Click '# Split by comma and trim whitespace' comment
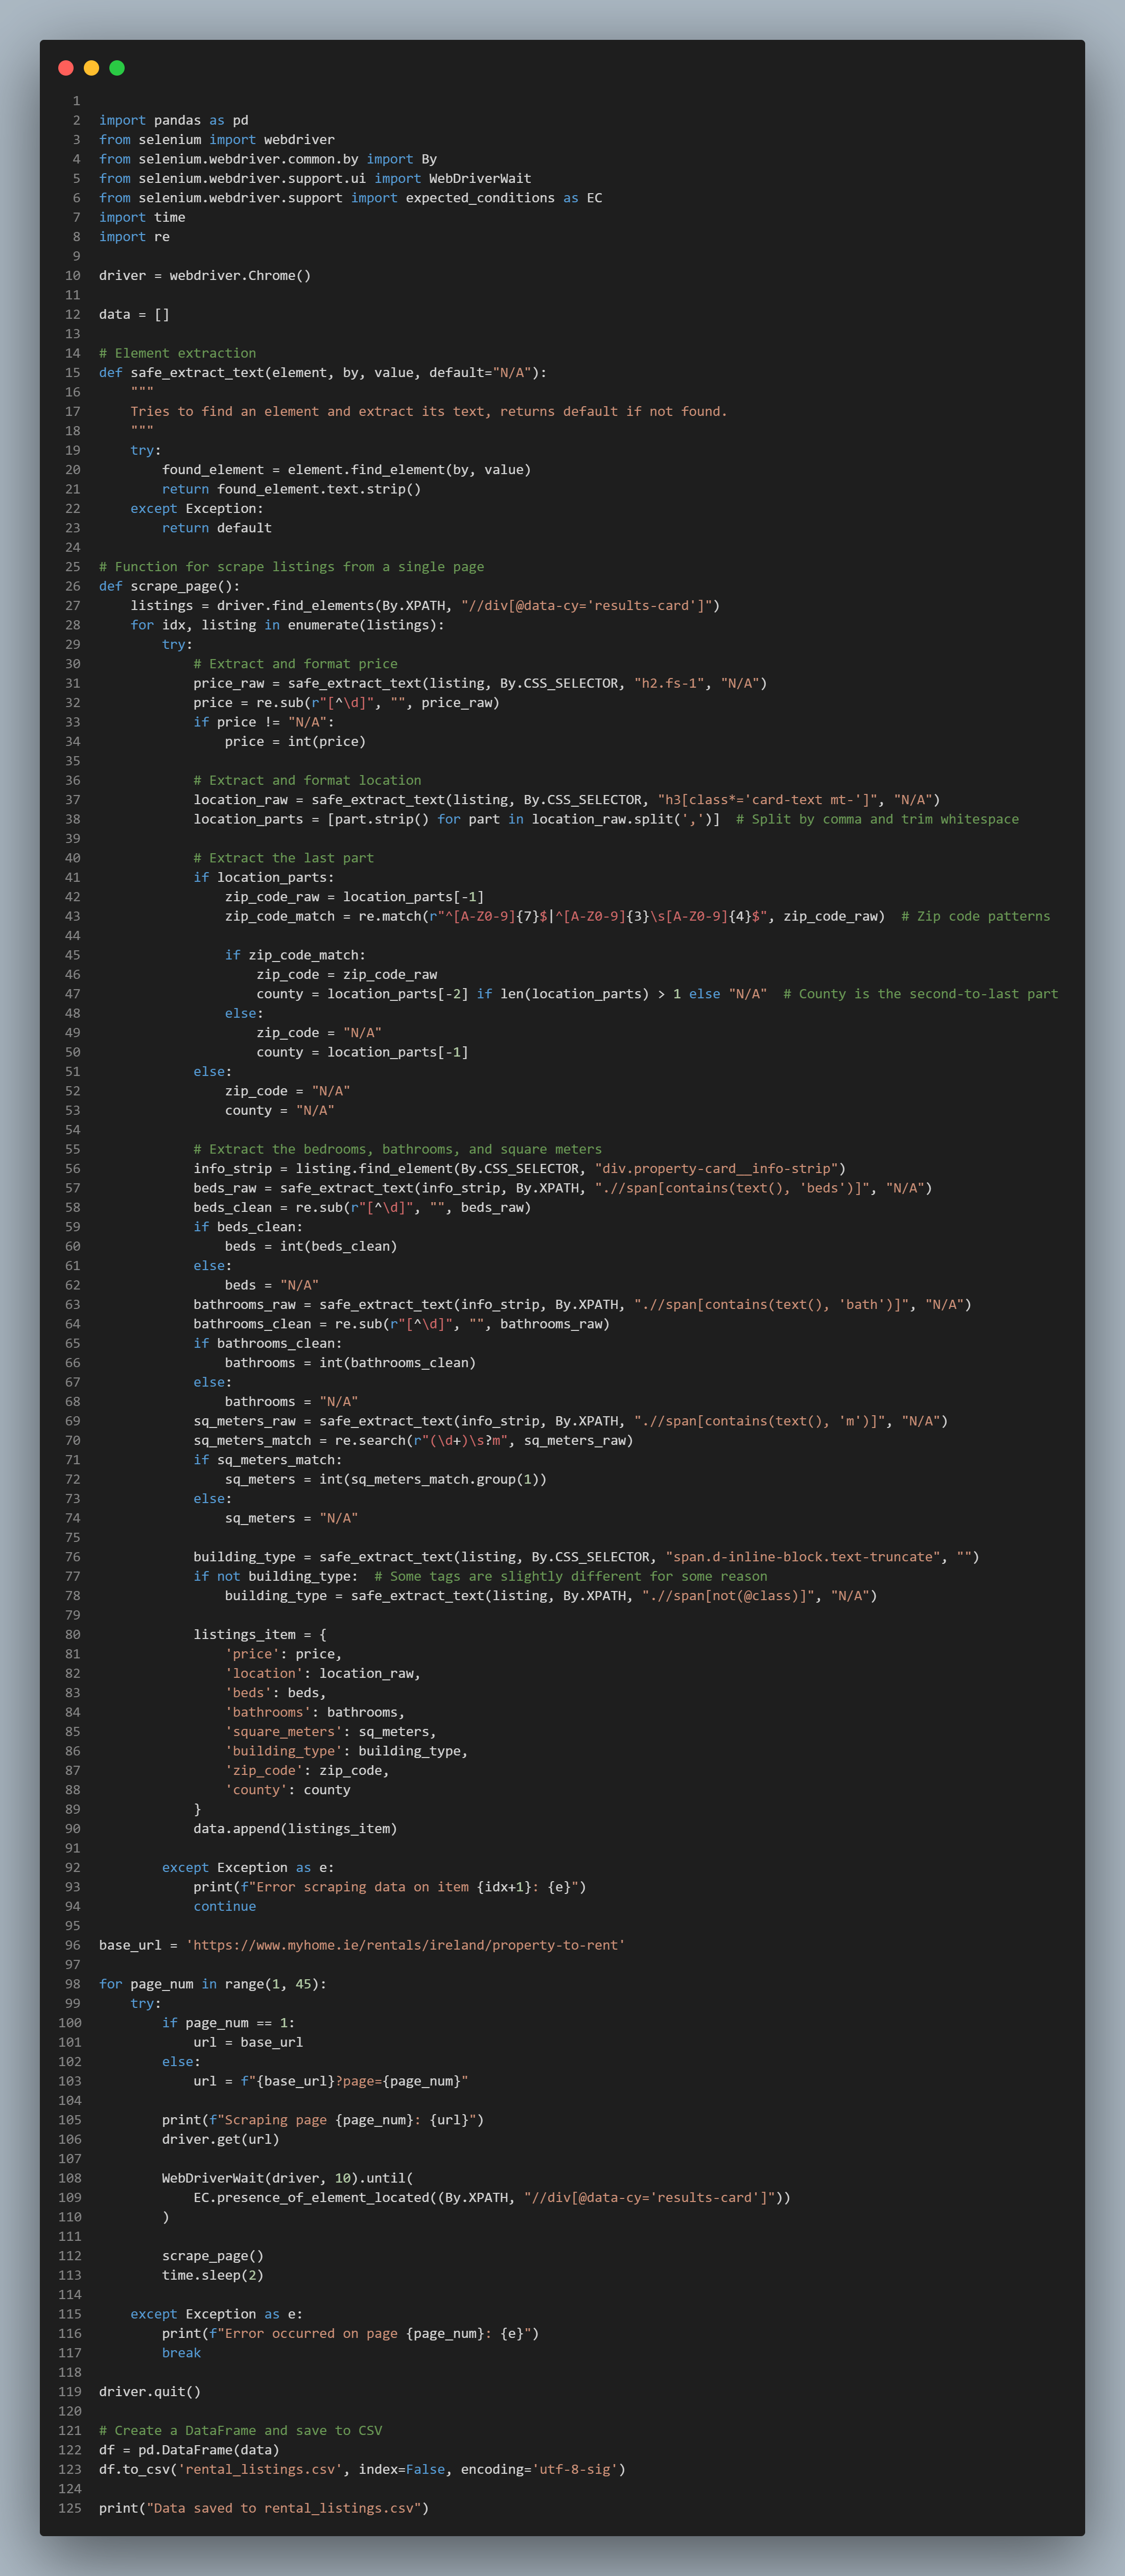This screenshot has height=2576, width=1125. pyautogui.click(x=878, y=819)
